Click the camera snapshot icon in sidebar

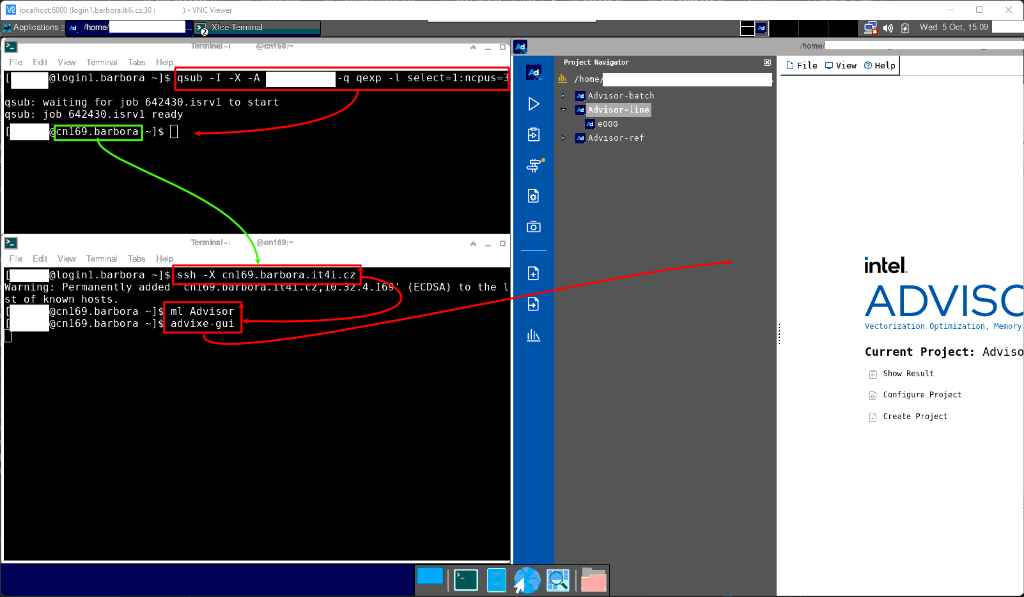pos(533,227)
